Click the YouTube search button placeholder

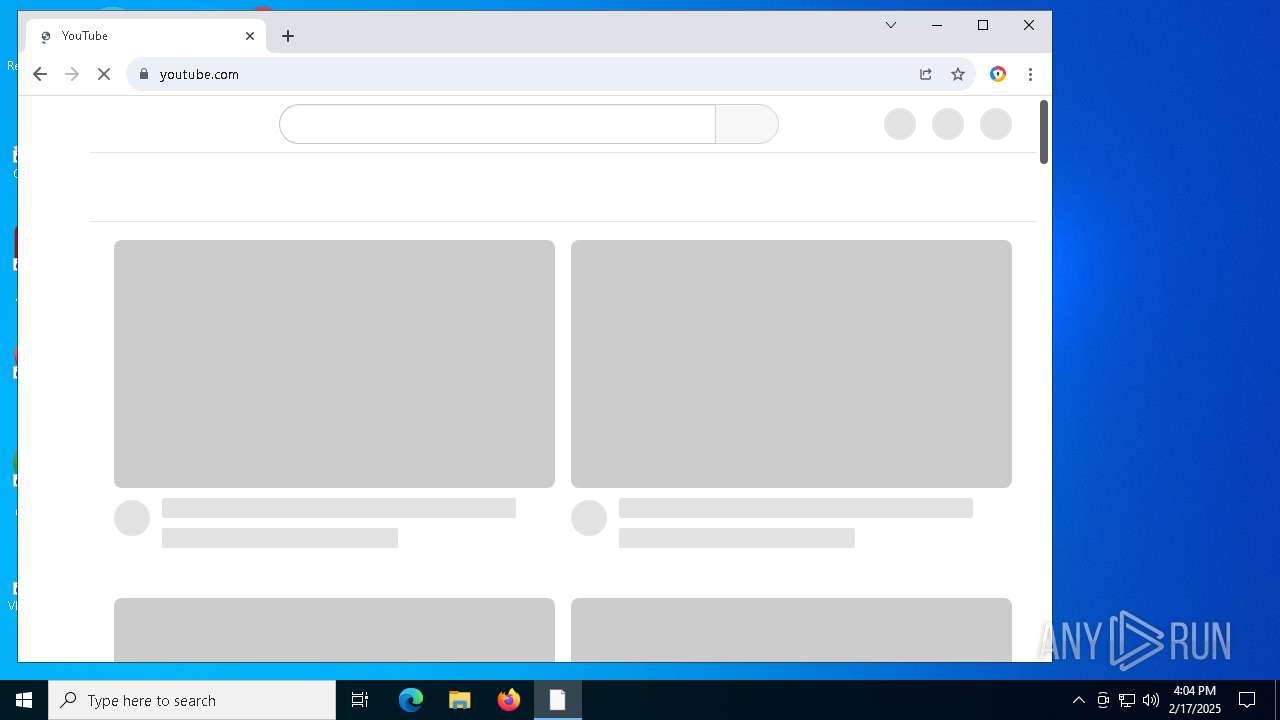(747, 124)
